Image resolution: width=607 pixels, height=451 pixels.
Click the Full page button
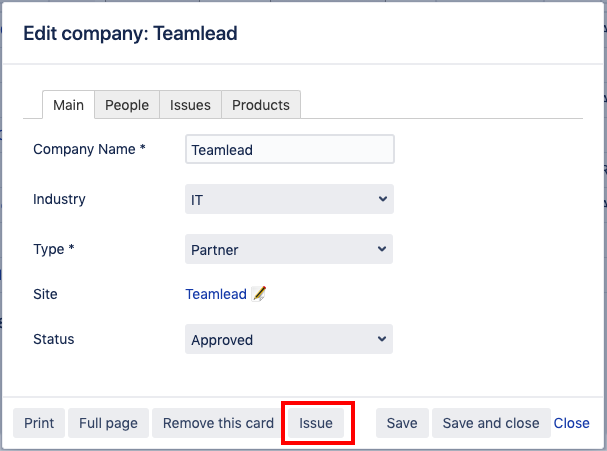tap(108, 423)
